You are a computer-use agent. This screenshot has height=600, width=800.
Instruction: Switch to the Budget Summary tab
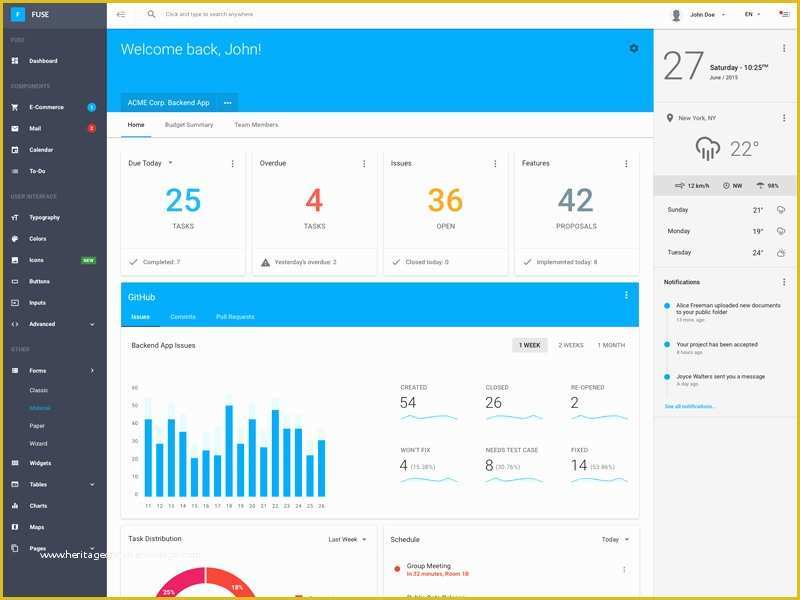click(x=189, y=124)
